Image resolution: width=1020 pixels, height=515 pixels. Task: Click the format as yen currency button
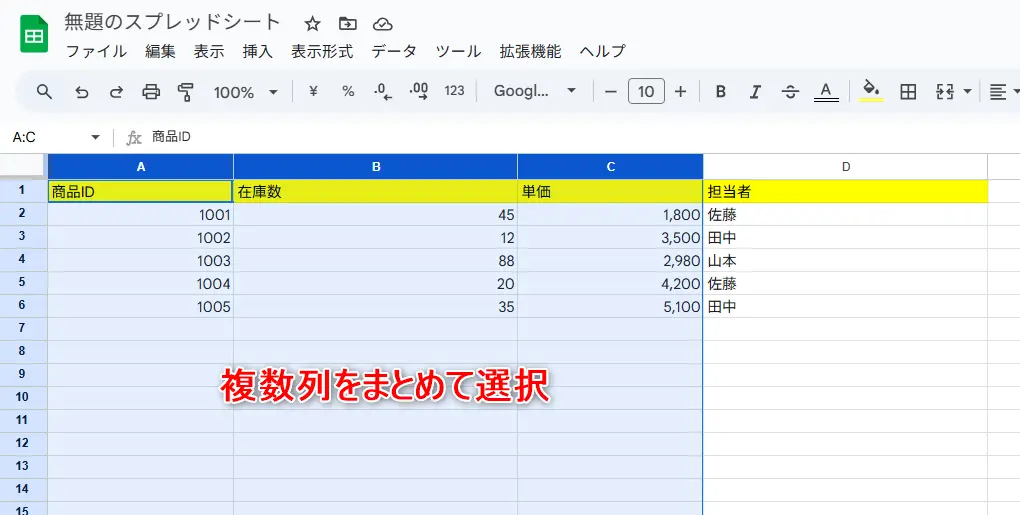click(x=313, y=91)
